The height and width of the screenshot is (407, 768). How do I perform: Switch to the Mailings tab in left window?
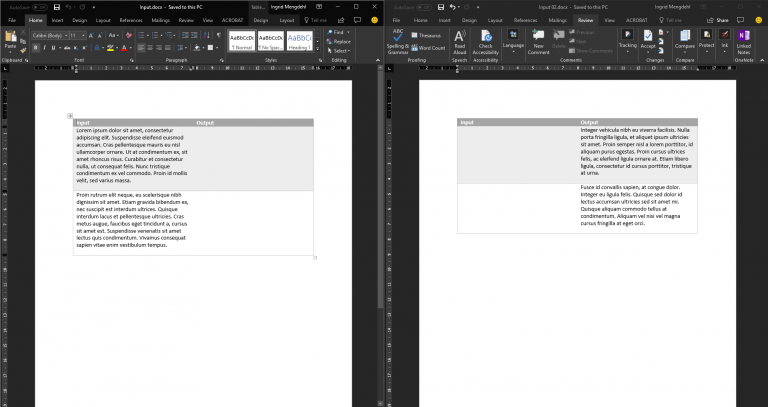pyautogui.click(x=158, y=19)
